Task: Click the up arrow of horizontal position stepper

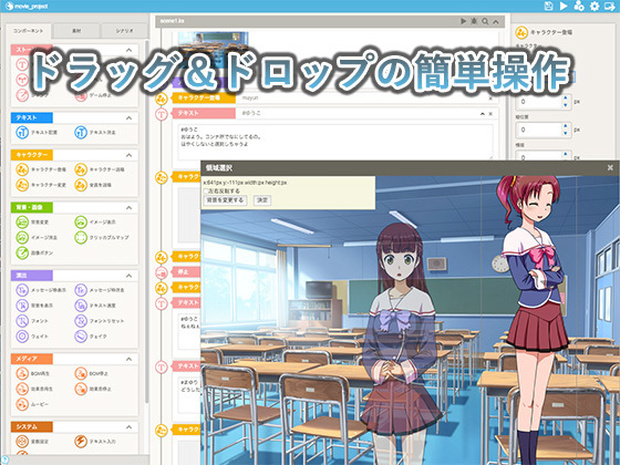Action: pyautogui.click(x=565, y=98)
